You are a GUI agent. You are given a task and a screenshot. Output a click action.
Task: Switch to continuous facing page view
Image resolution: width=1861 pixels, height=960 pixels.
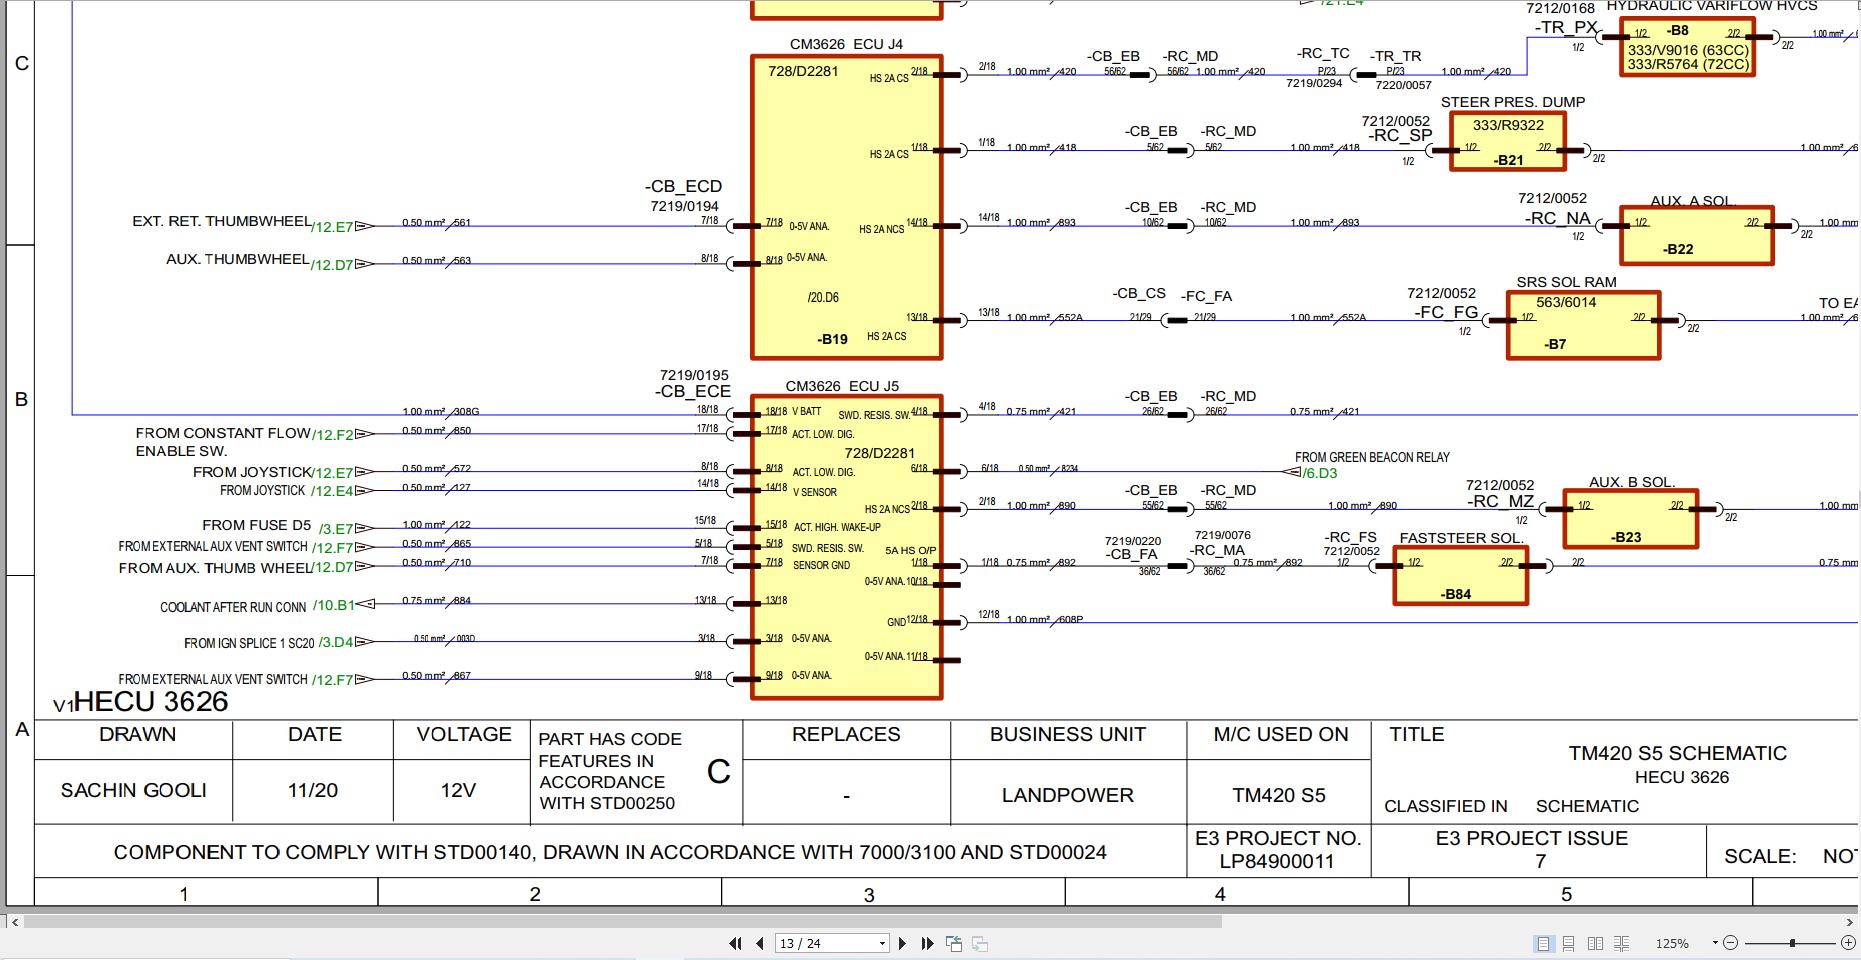tap(1621, 943)
